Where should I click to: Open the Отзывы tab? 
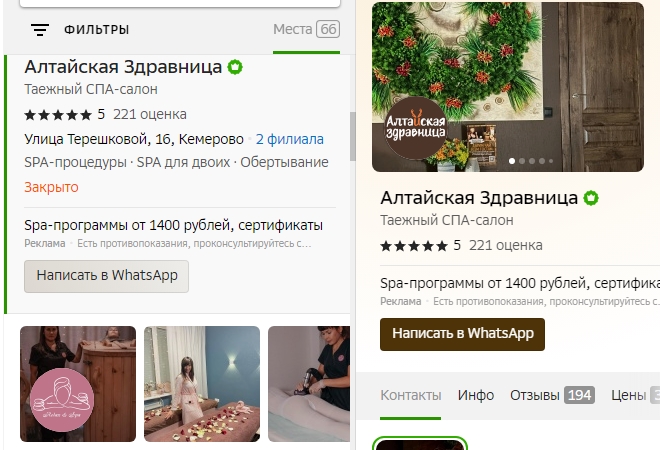tap(552, 395)
